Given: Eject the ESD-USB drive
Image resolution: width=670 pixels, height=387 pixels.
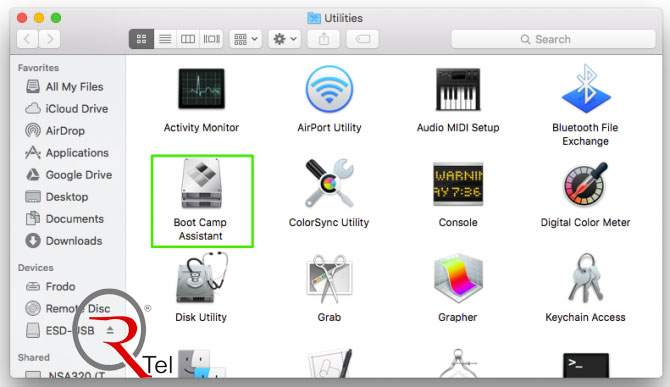Looking at the screenshot, I should point(110,330).
